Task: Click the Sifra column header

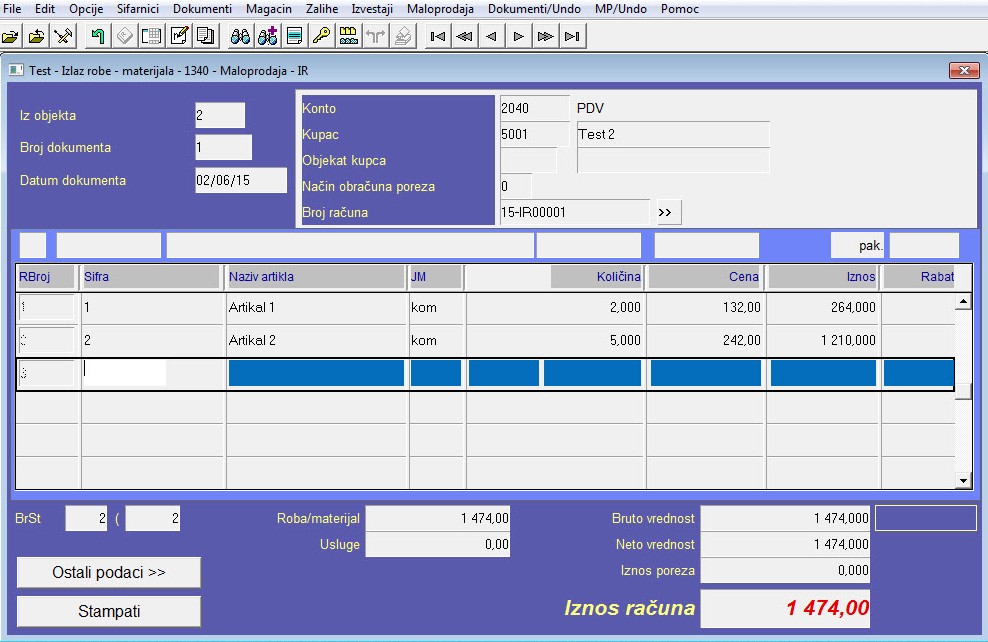Action: coord(151,277)
